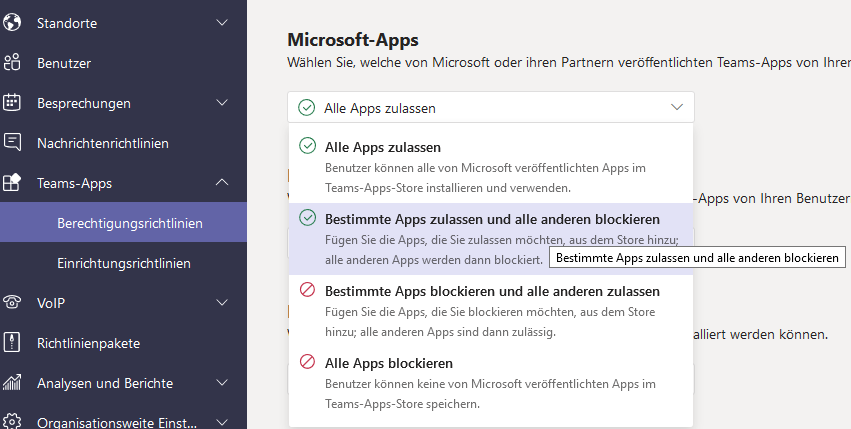Click the gear icon for Organisationsweite Einstellungen
851x429 pixels.
[x=12, y=422]
